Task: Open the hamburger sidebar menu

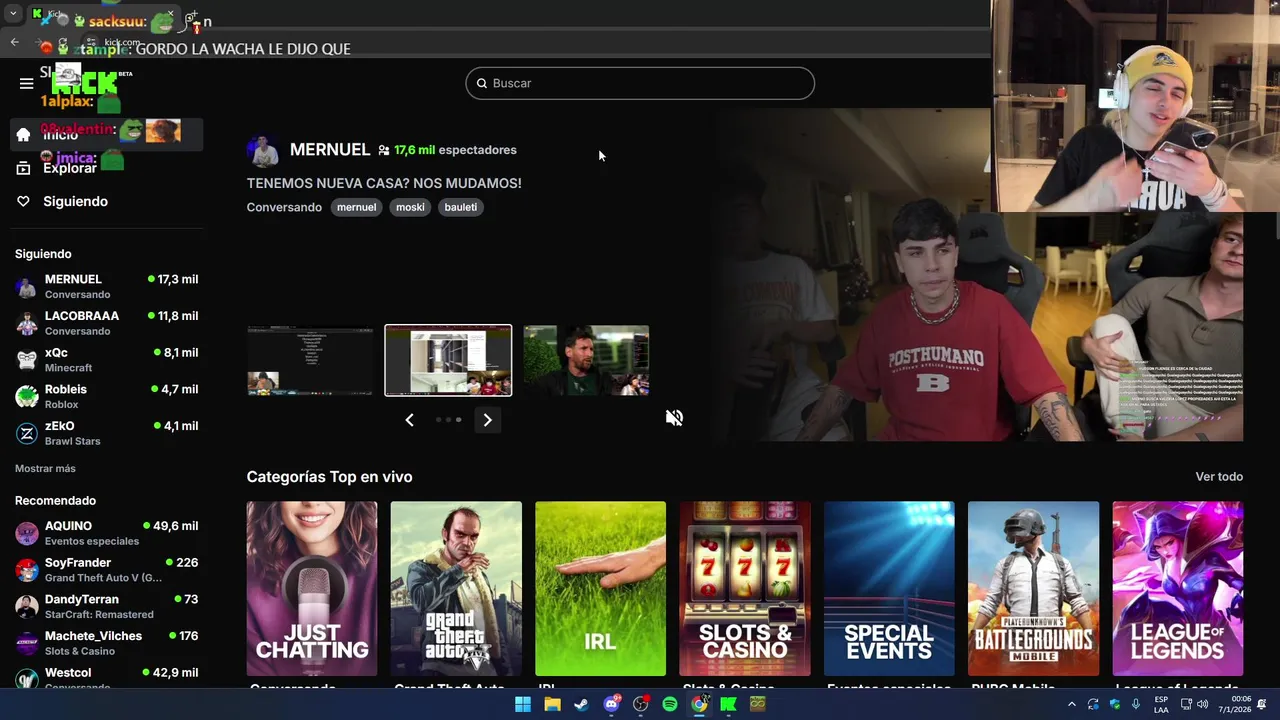Action: tap(27, 83)
